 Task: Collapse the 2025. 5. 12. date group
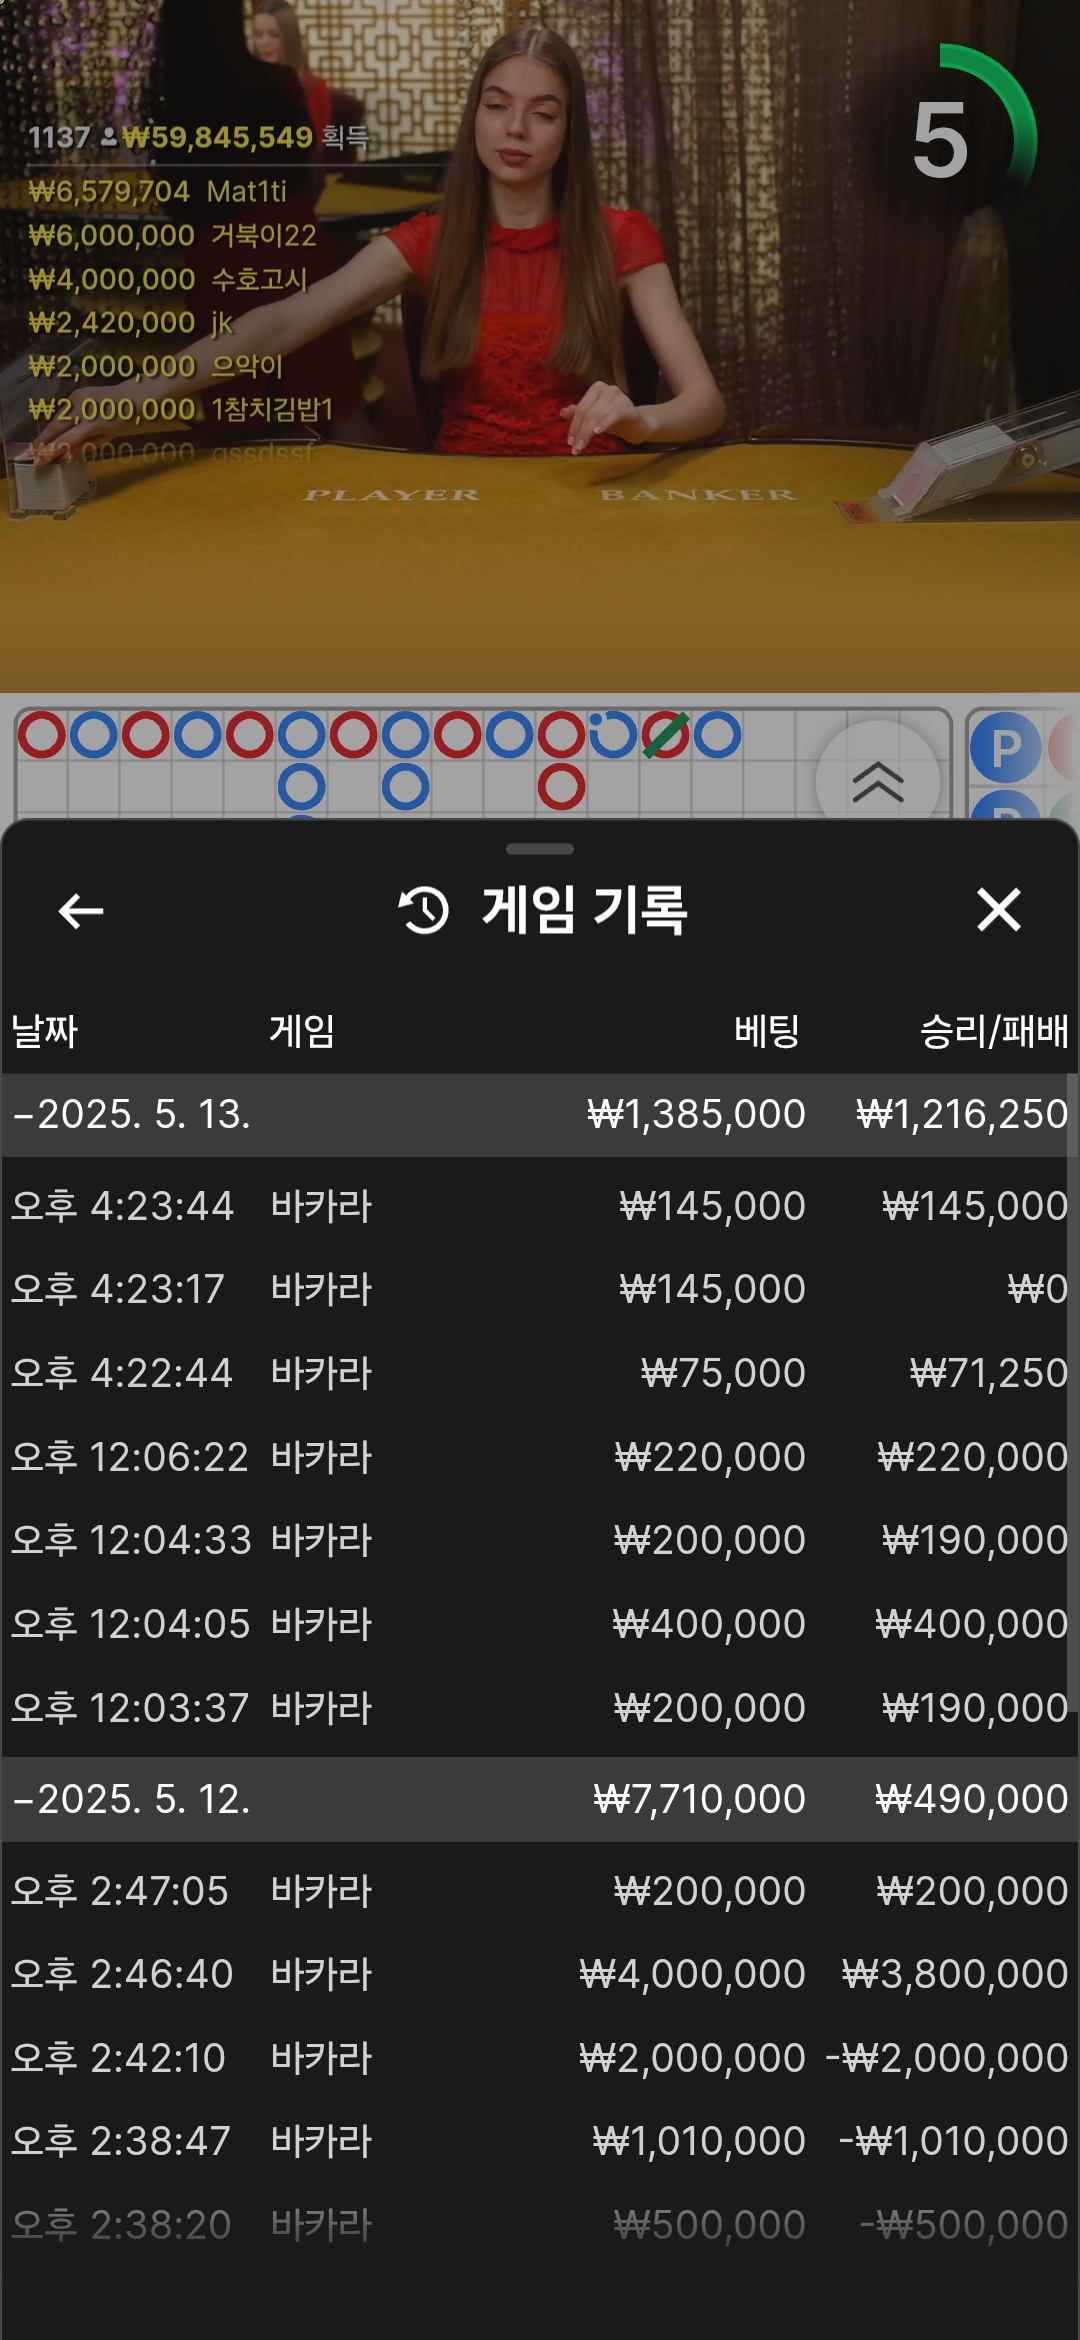[x=540, y=1800]
